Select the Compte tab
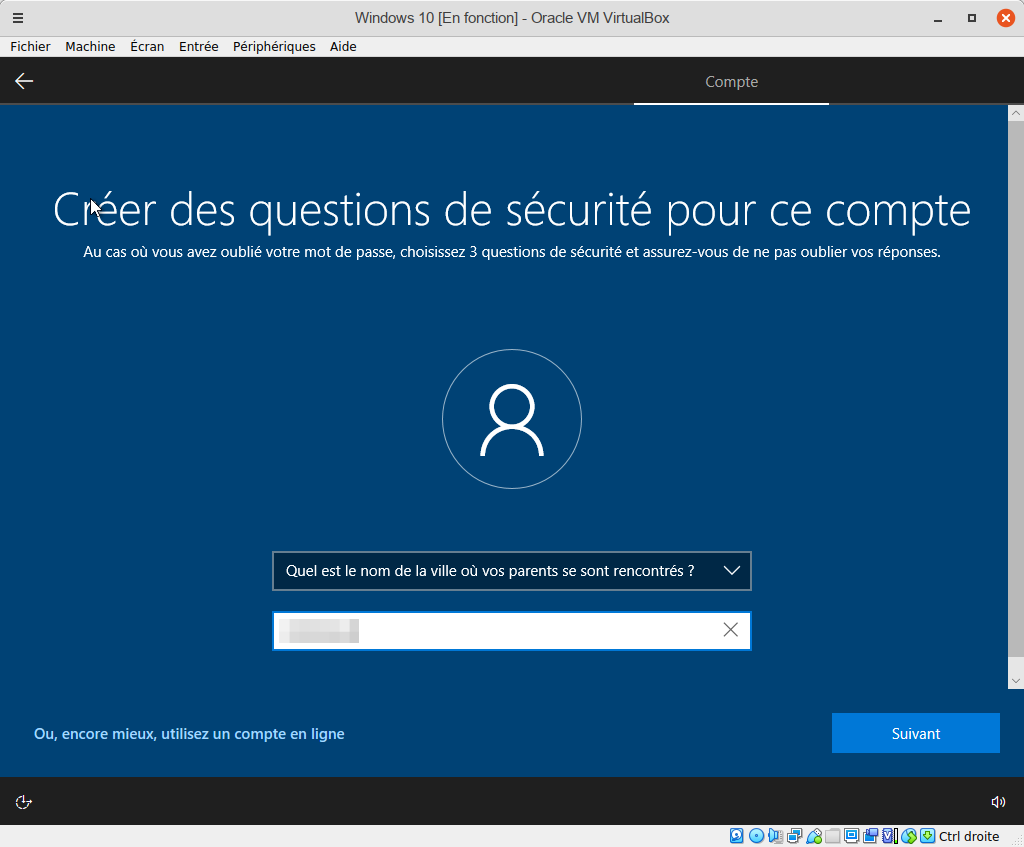Viewport: 1024px width, 847px height. 731,82
